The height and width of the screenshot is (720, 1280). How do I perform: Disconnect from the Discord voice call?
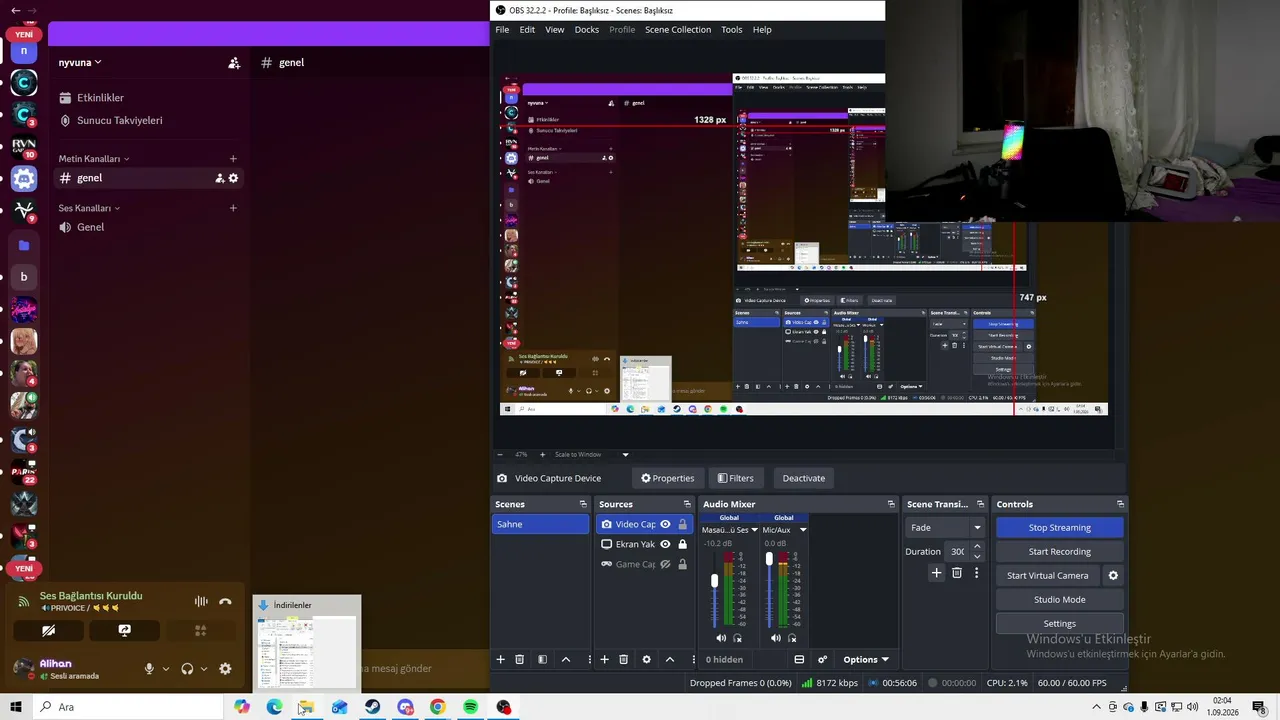(225, 601)
